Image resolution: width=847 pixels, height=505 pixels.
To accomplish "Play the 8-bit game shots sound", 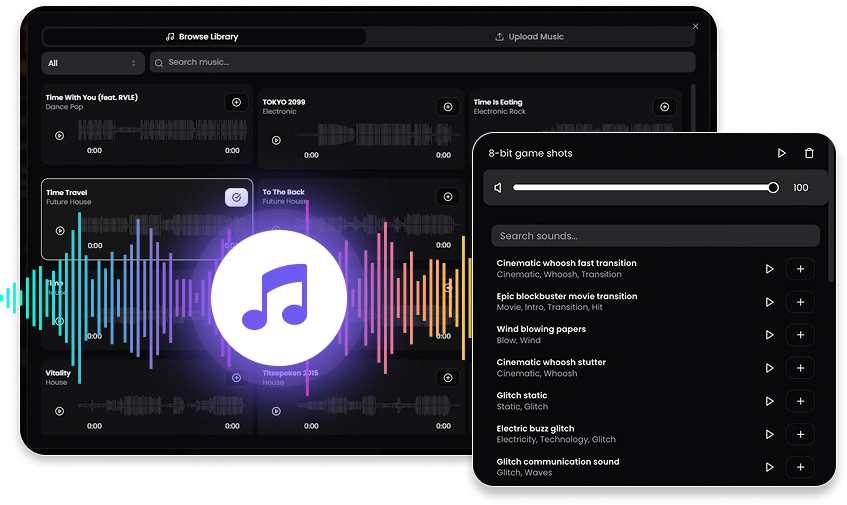I will tap(782, 154).
